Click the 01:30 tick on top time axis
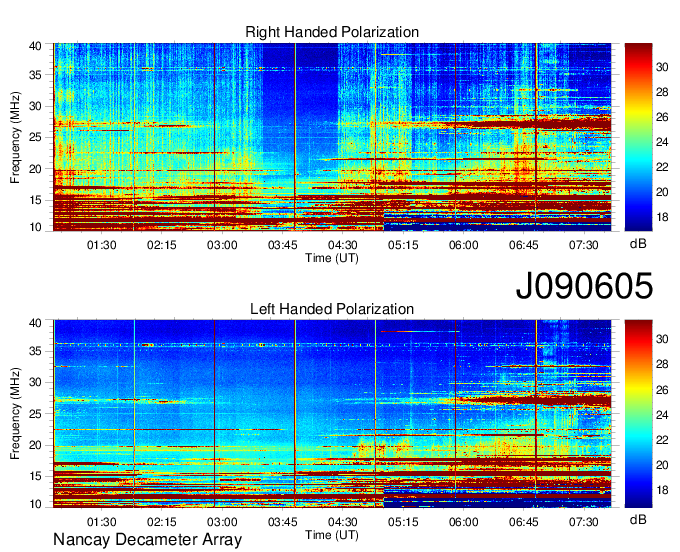 pyautogui.click(x=101, y=245)
